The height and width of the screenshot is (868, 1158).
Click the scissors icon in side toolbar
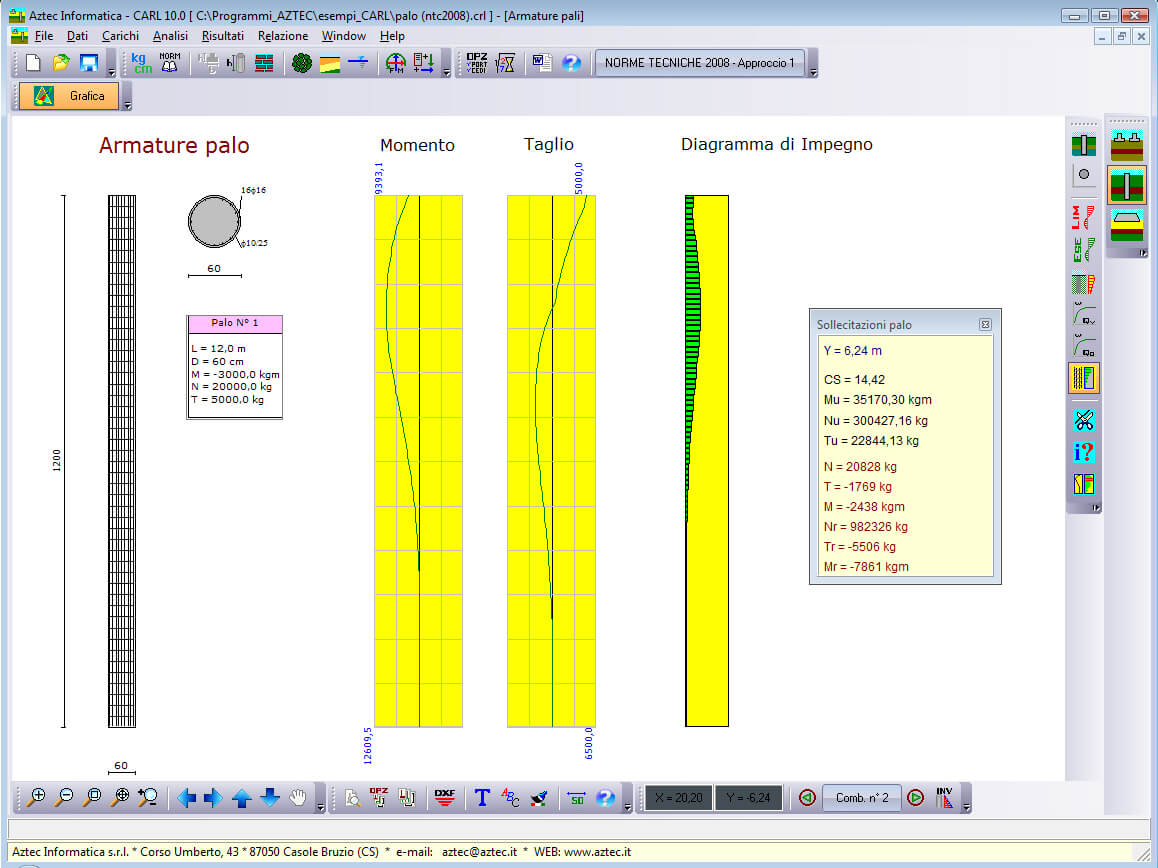pos(1083,420)
